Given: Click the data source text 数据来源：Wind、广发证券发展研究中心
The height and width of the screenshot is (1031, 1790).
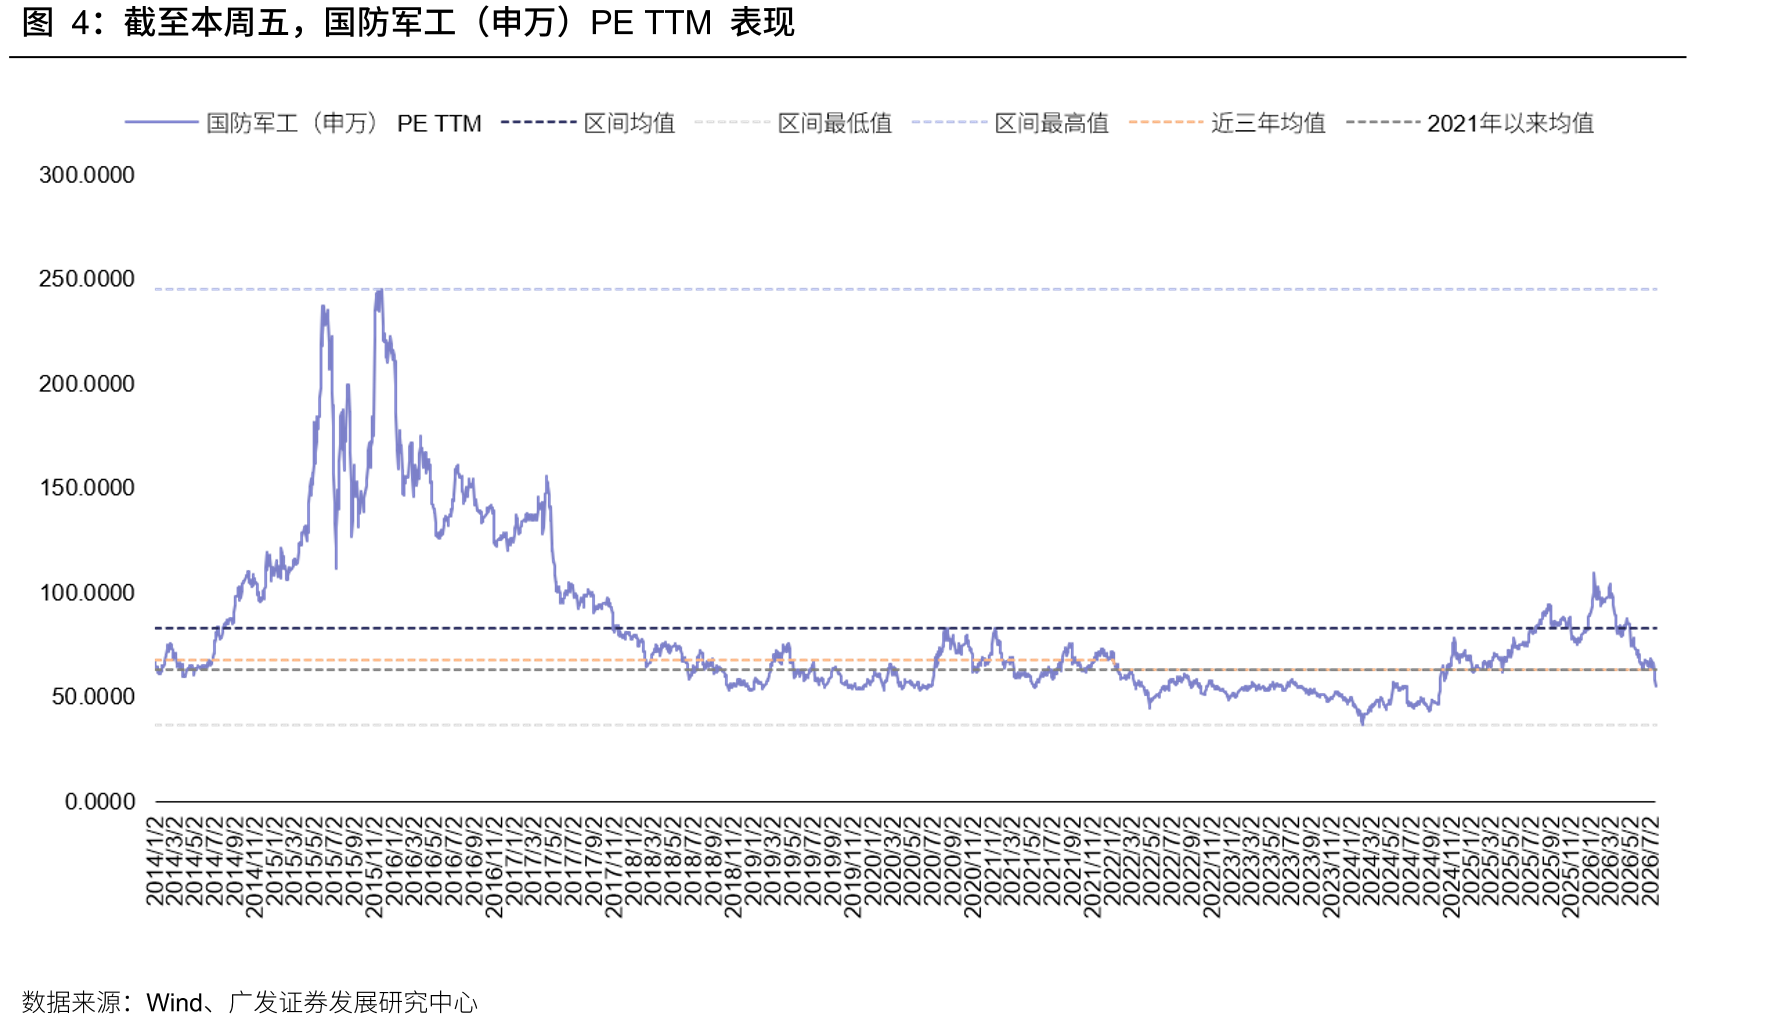Looking at the screenshot, I should click(249, 1002).
